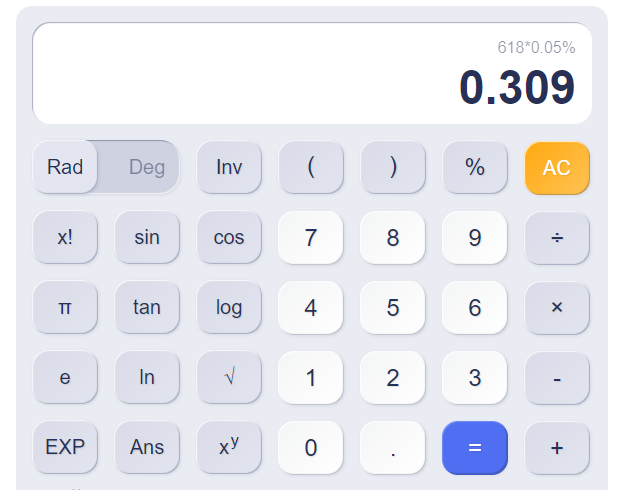The image size is (621, 490).
Task: Click the x to the y power key
Action: (229, 447)
